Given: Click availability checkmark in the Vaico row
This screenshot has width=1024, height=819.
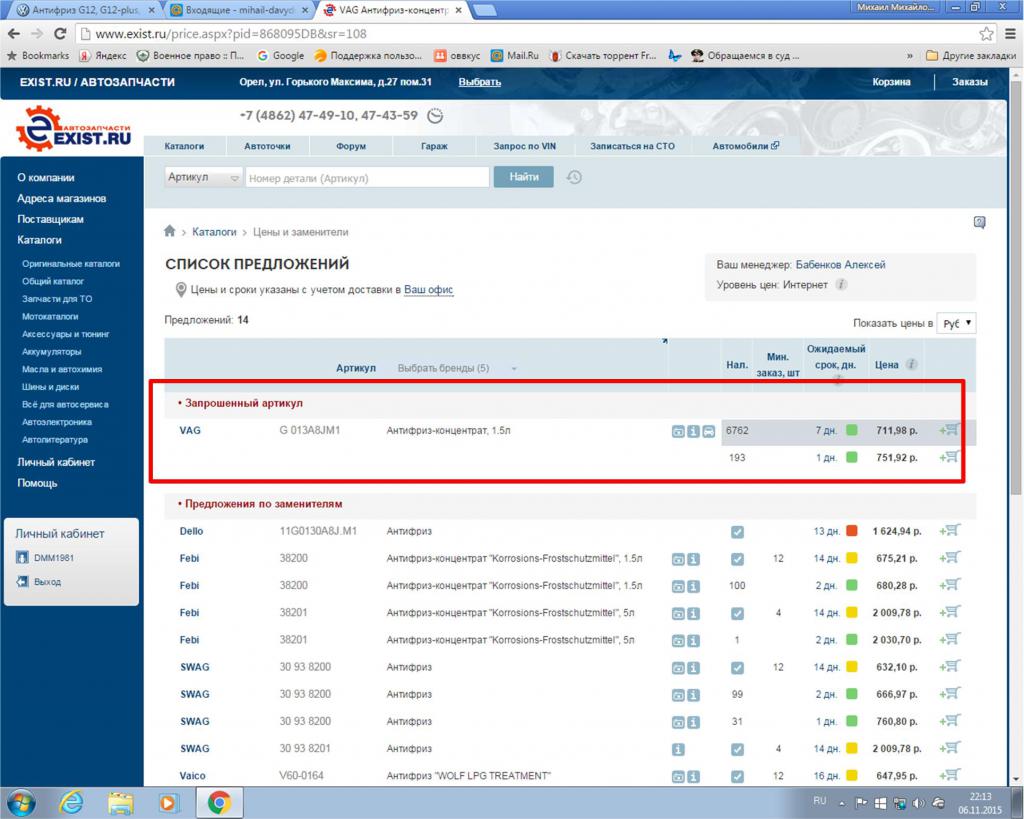Looking at the screenshot, I should pyautogui.click(x=737, y=777).
